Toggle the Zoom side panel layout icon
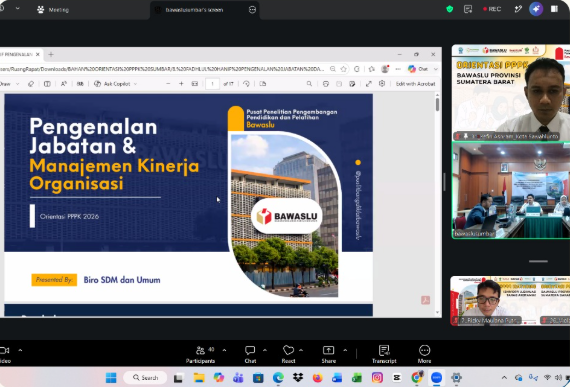 click(x=554, y=9)
